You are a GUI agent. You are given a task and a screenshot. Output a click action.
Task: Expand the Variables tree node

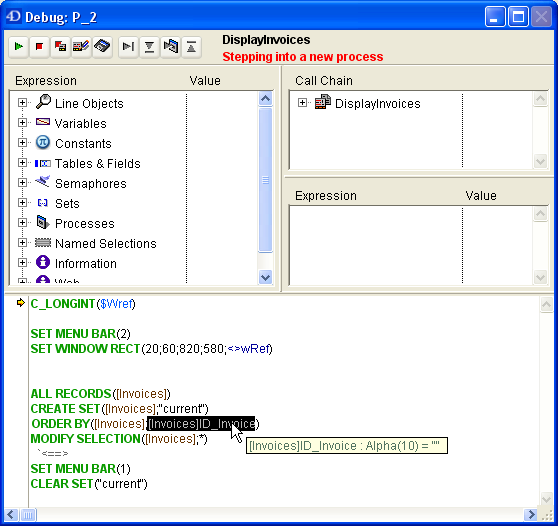(22, 123)
